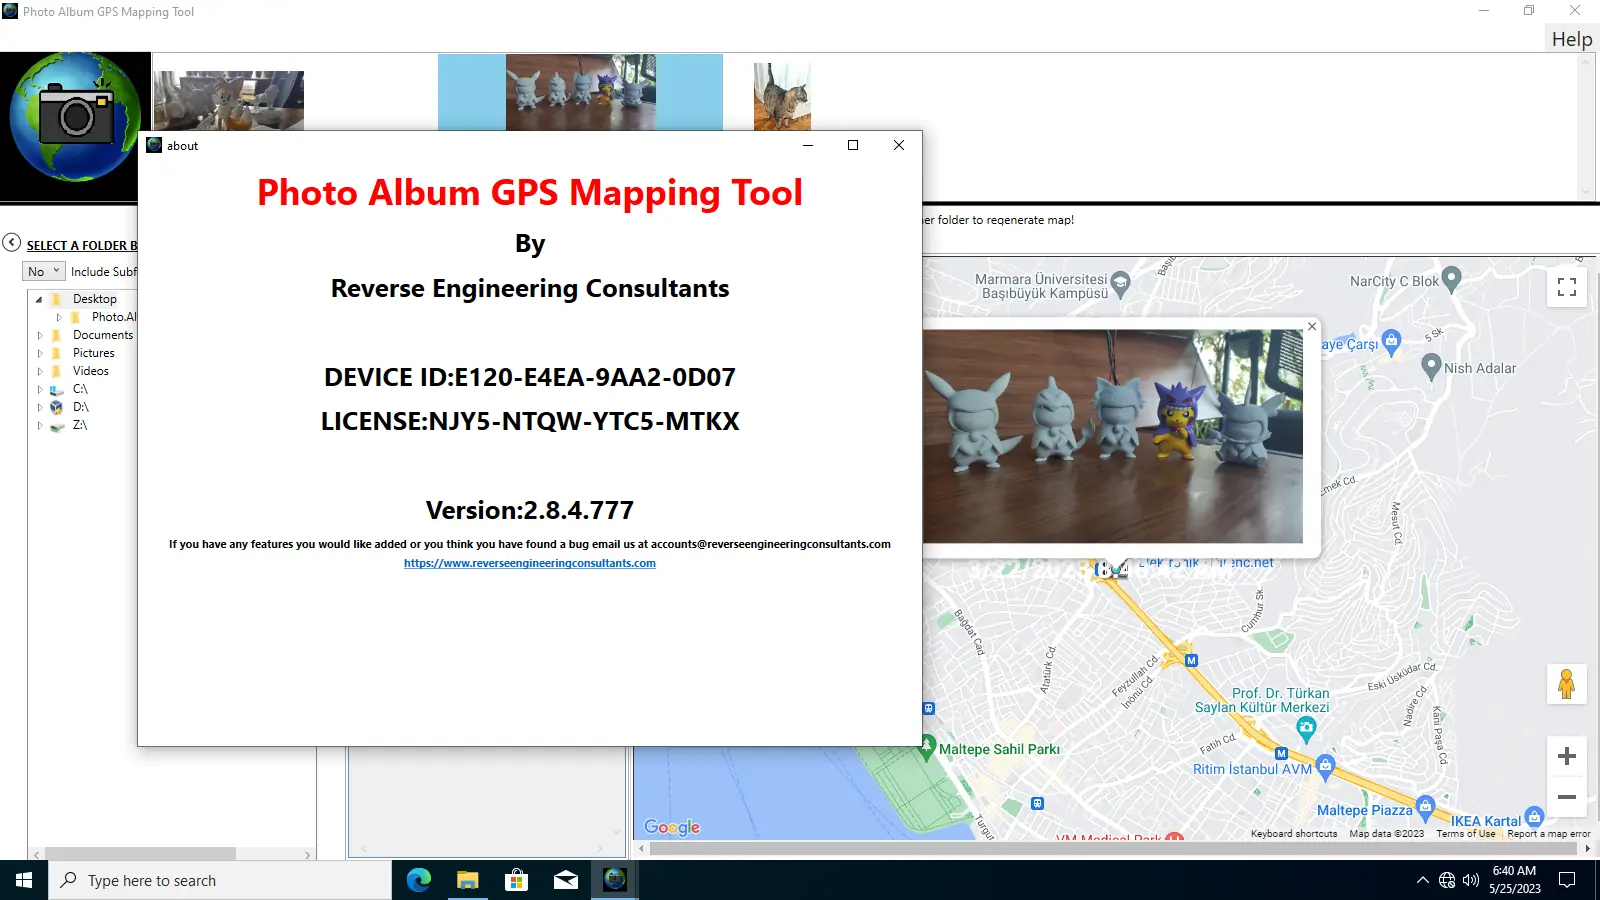
Task: Select the Videos folder
Action: point(91,371)
